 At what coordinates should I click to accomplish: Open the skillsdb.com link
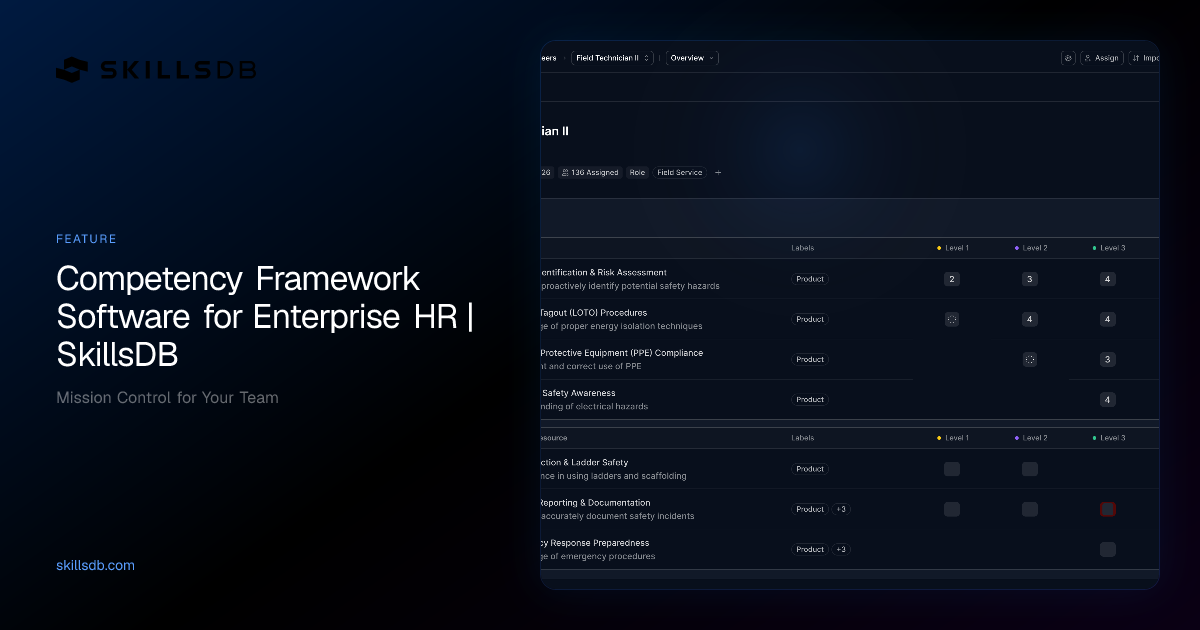(96, 565)
